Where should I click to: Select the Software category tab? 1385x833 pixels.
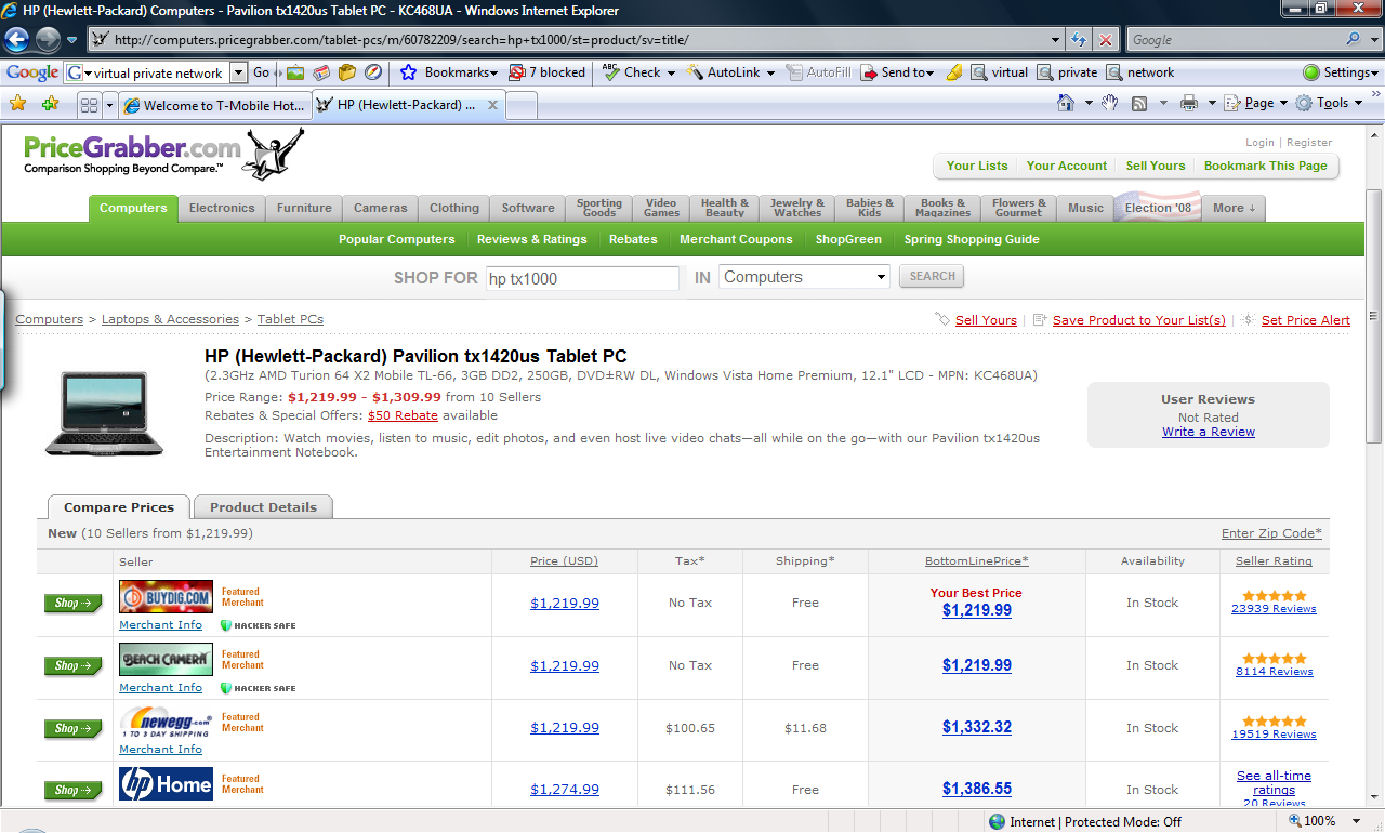(528, 208)
